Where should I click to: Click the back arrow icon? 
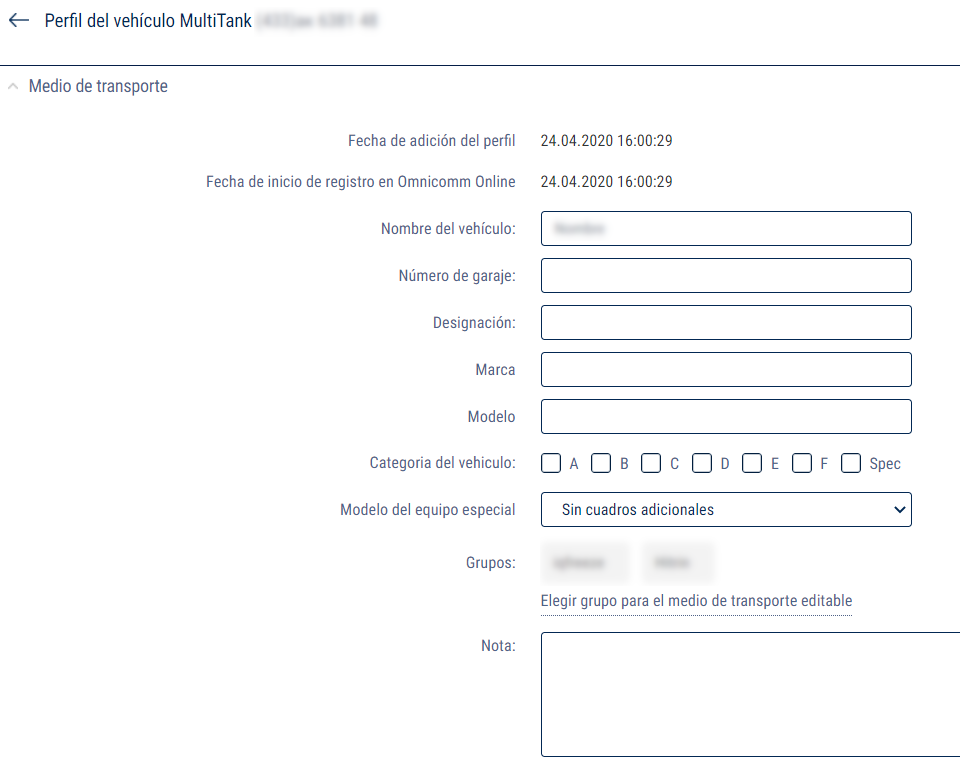pyautogui.click(x=18, y=21)
